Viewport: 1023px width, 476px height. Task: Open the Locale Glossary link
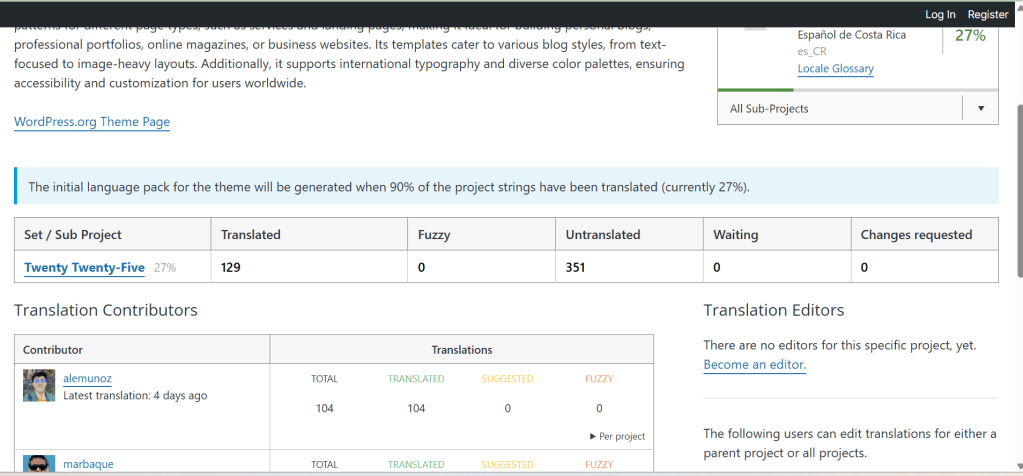(836, 68)
